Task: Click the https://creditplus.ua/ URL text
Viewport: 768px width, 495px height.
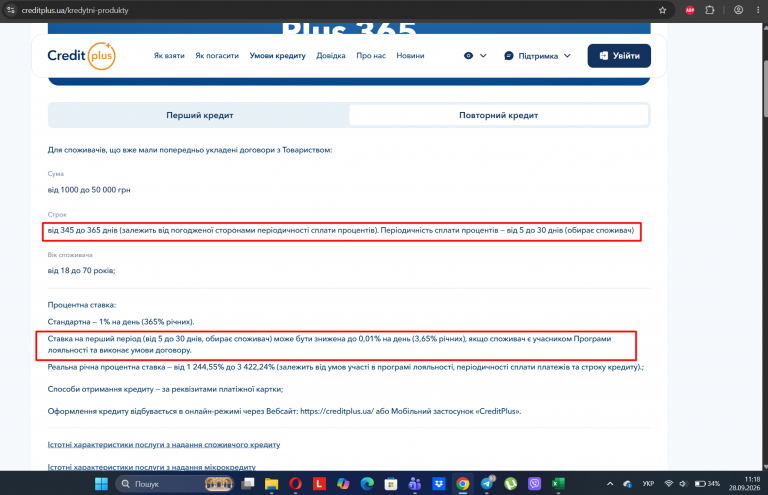Action: [337, 411]
